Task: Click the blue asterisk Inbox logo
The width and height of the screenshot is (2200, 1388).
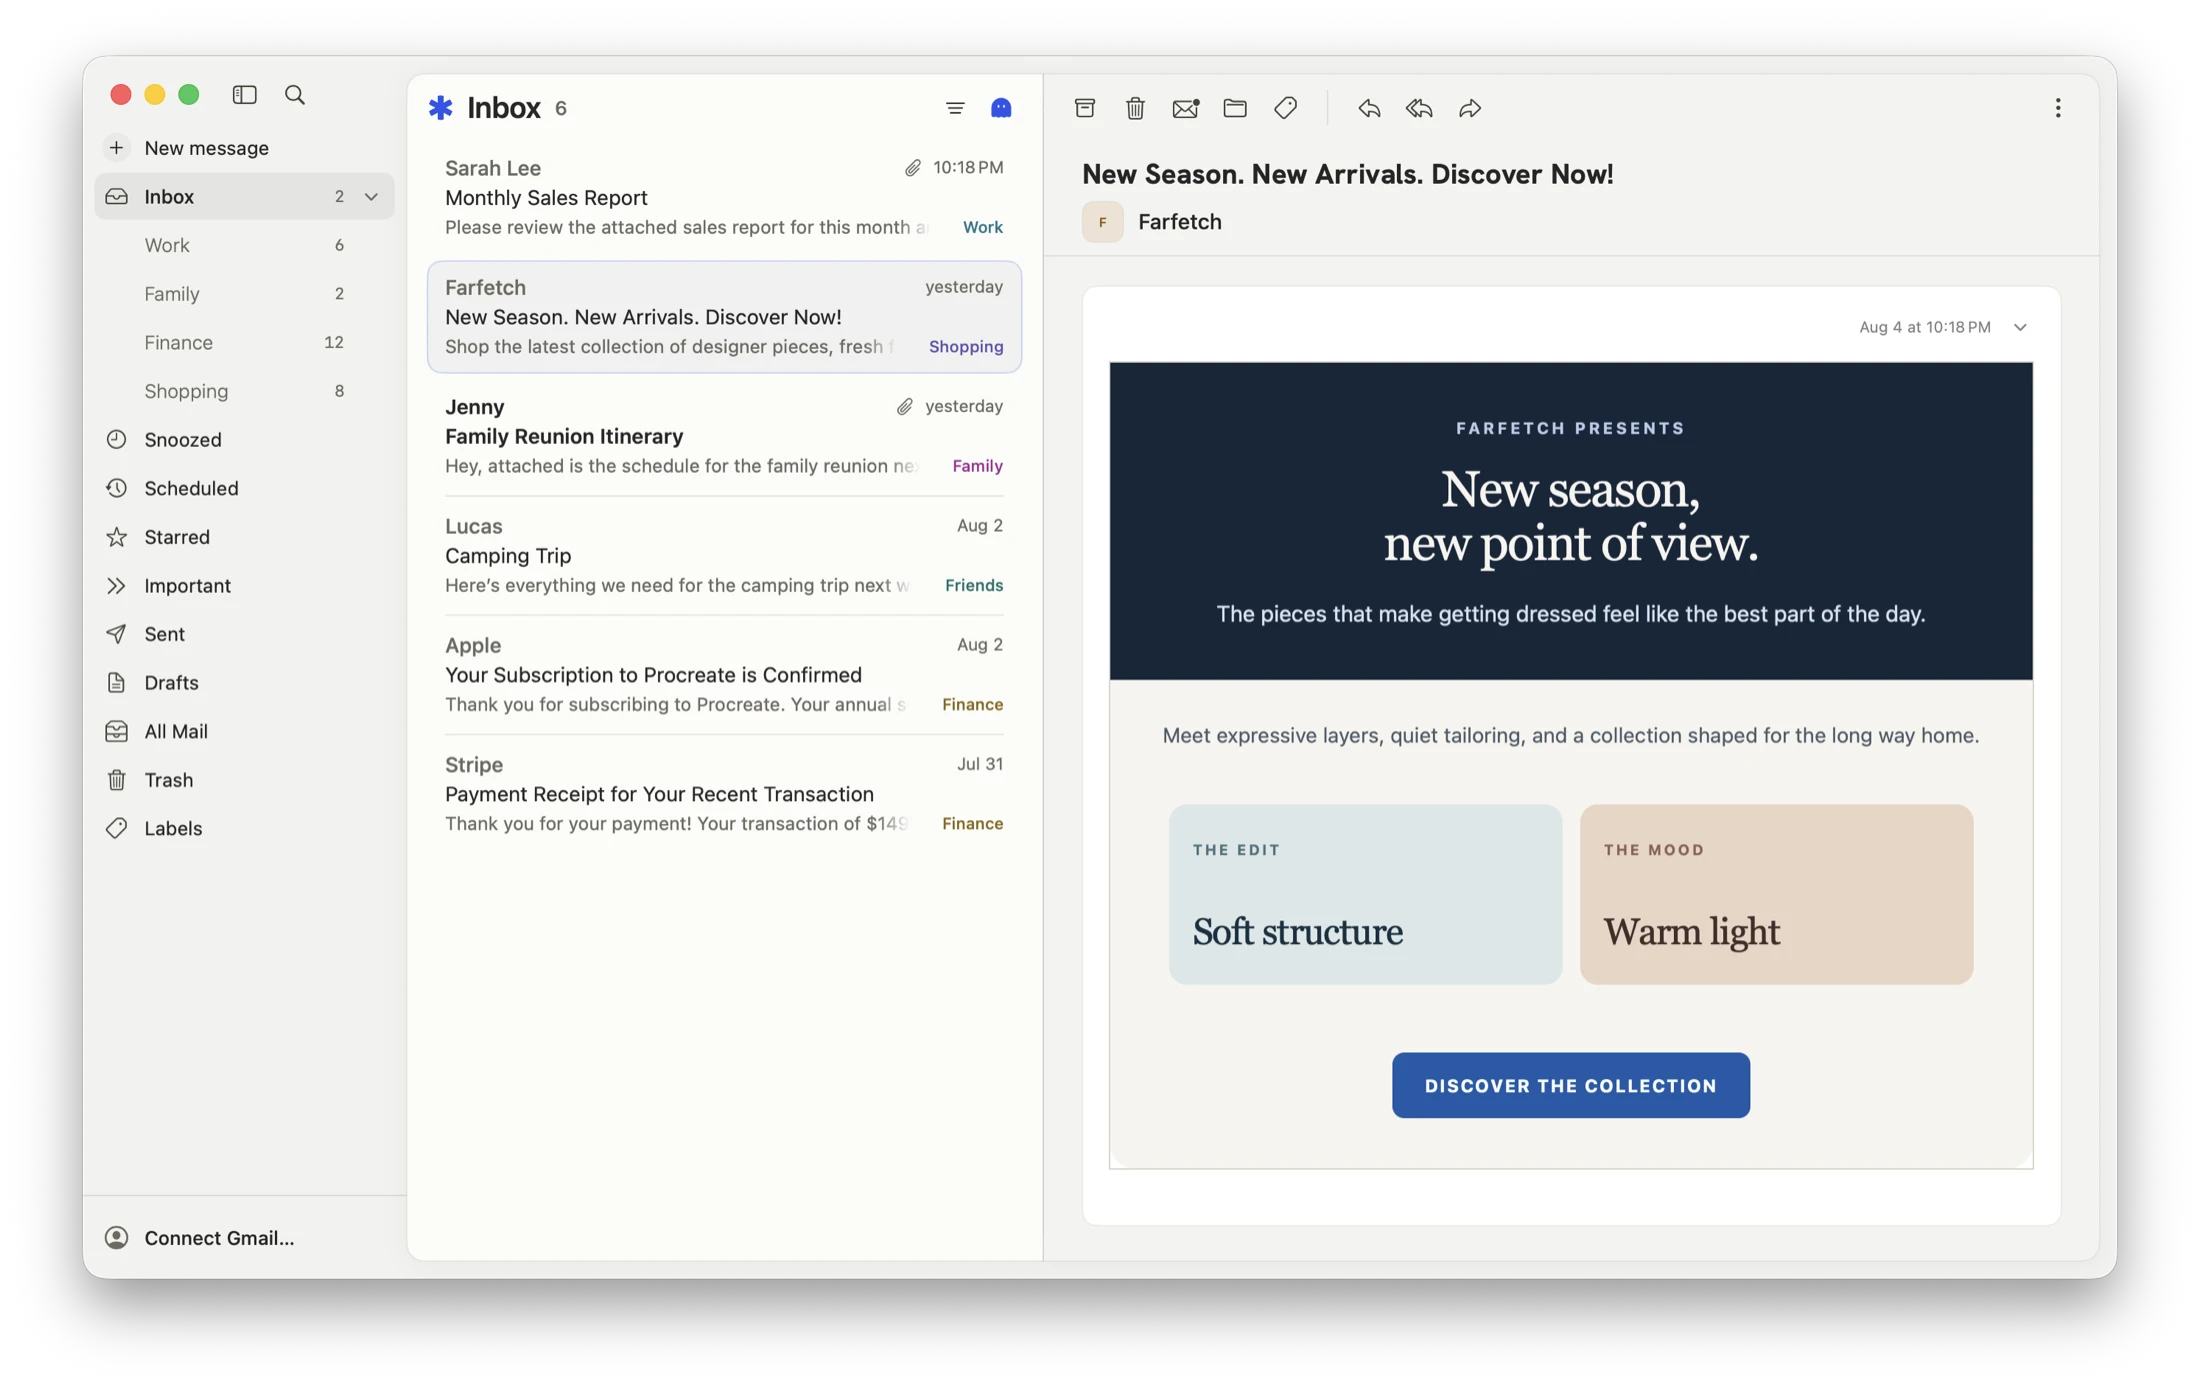Action: [x=441, y=107]
